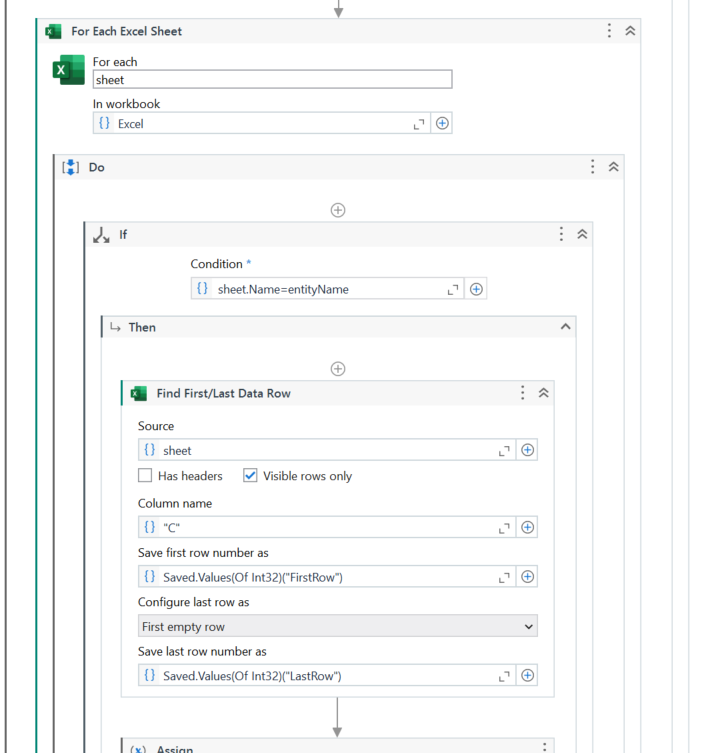Image resolution: width=703 pixels, height=753 pixels.
Task: Open the If activity options menu
Action: (561, 235)
